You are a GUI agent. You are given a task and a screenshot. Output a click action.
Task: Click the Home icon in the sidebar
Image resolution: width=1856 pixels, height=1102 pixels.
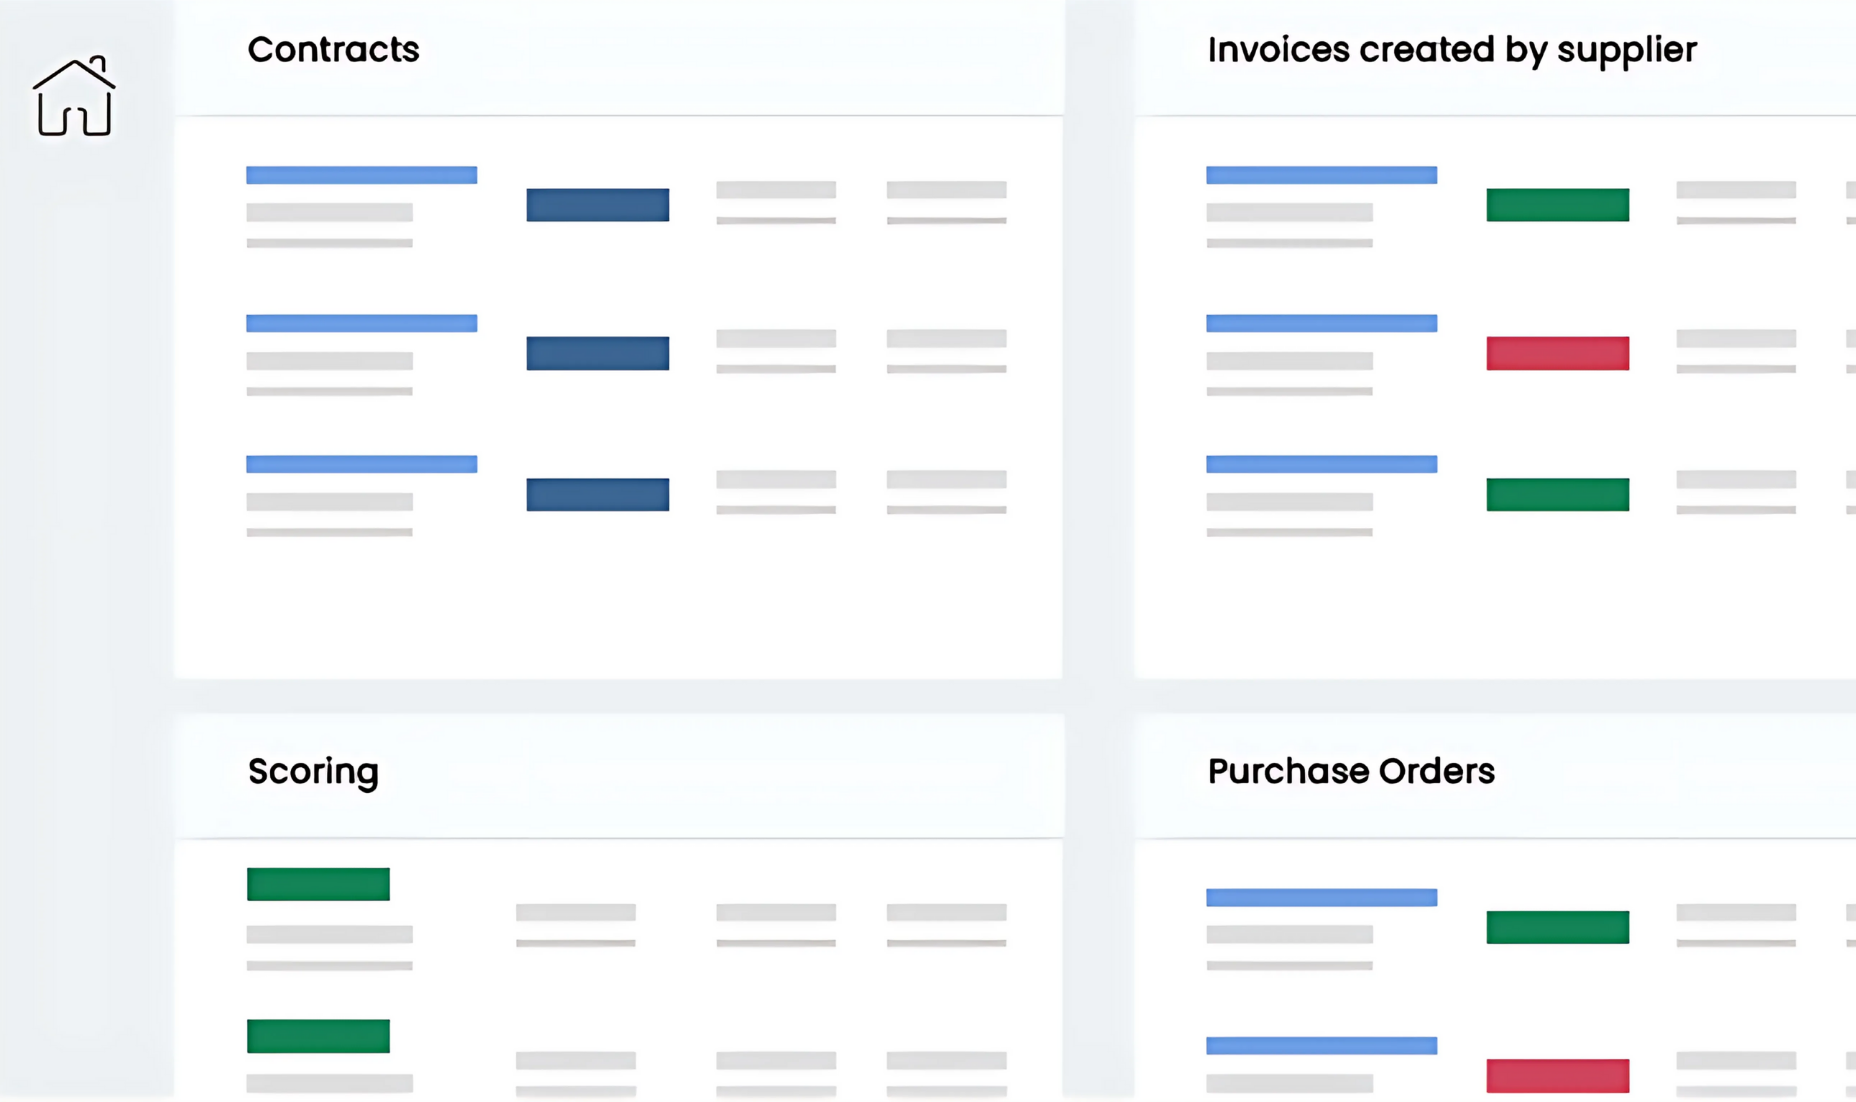tap(74, 98)
